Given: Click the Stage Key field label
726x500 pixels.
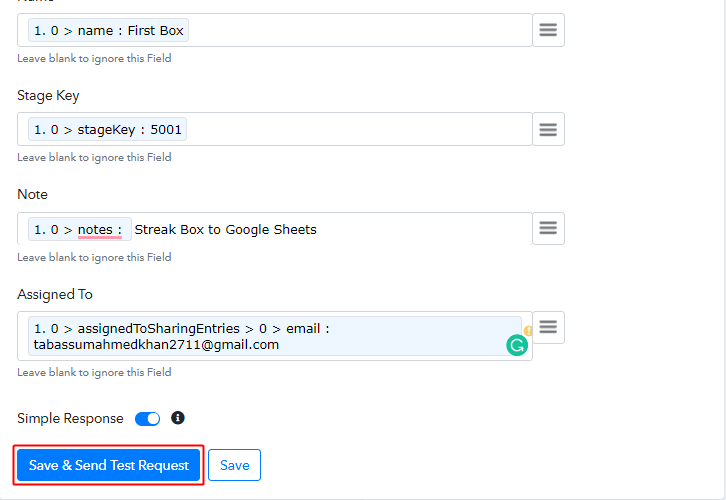Looking at the screenshot, I should click(48, 96).
